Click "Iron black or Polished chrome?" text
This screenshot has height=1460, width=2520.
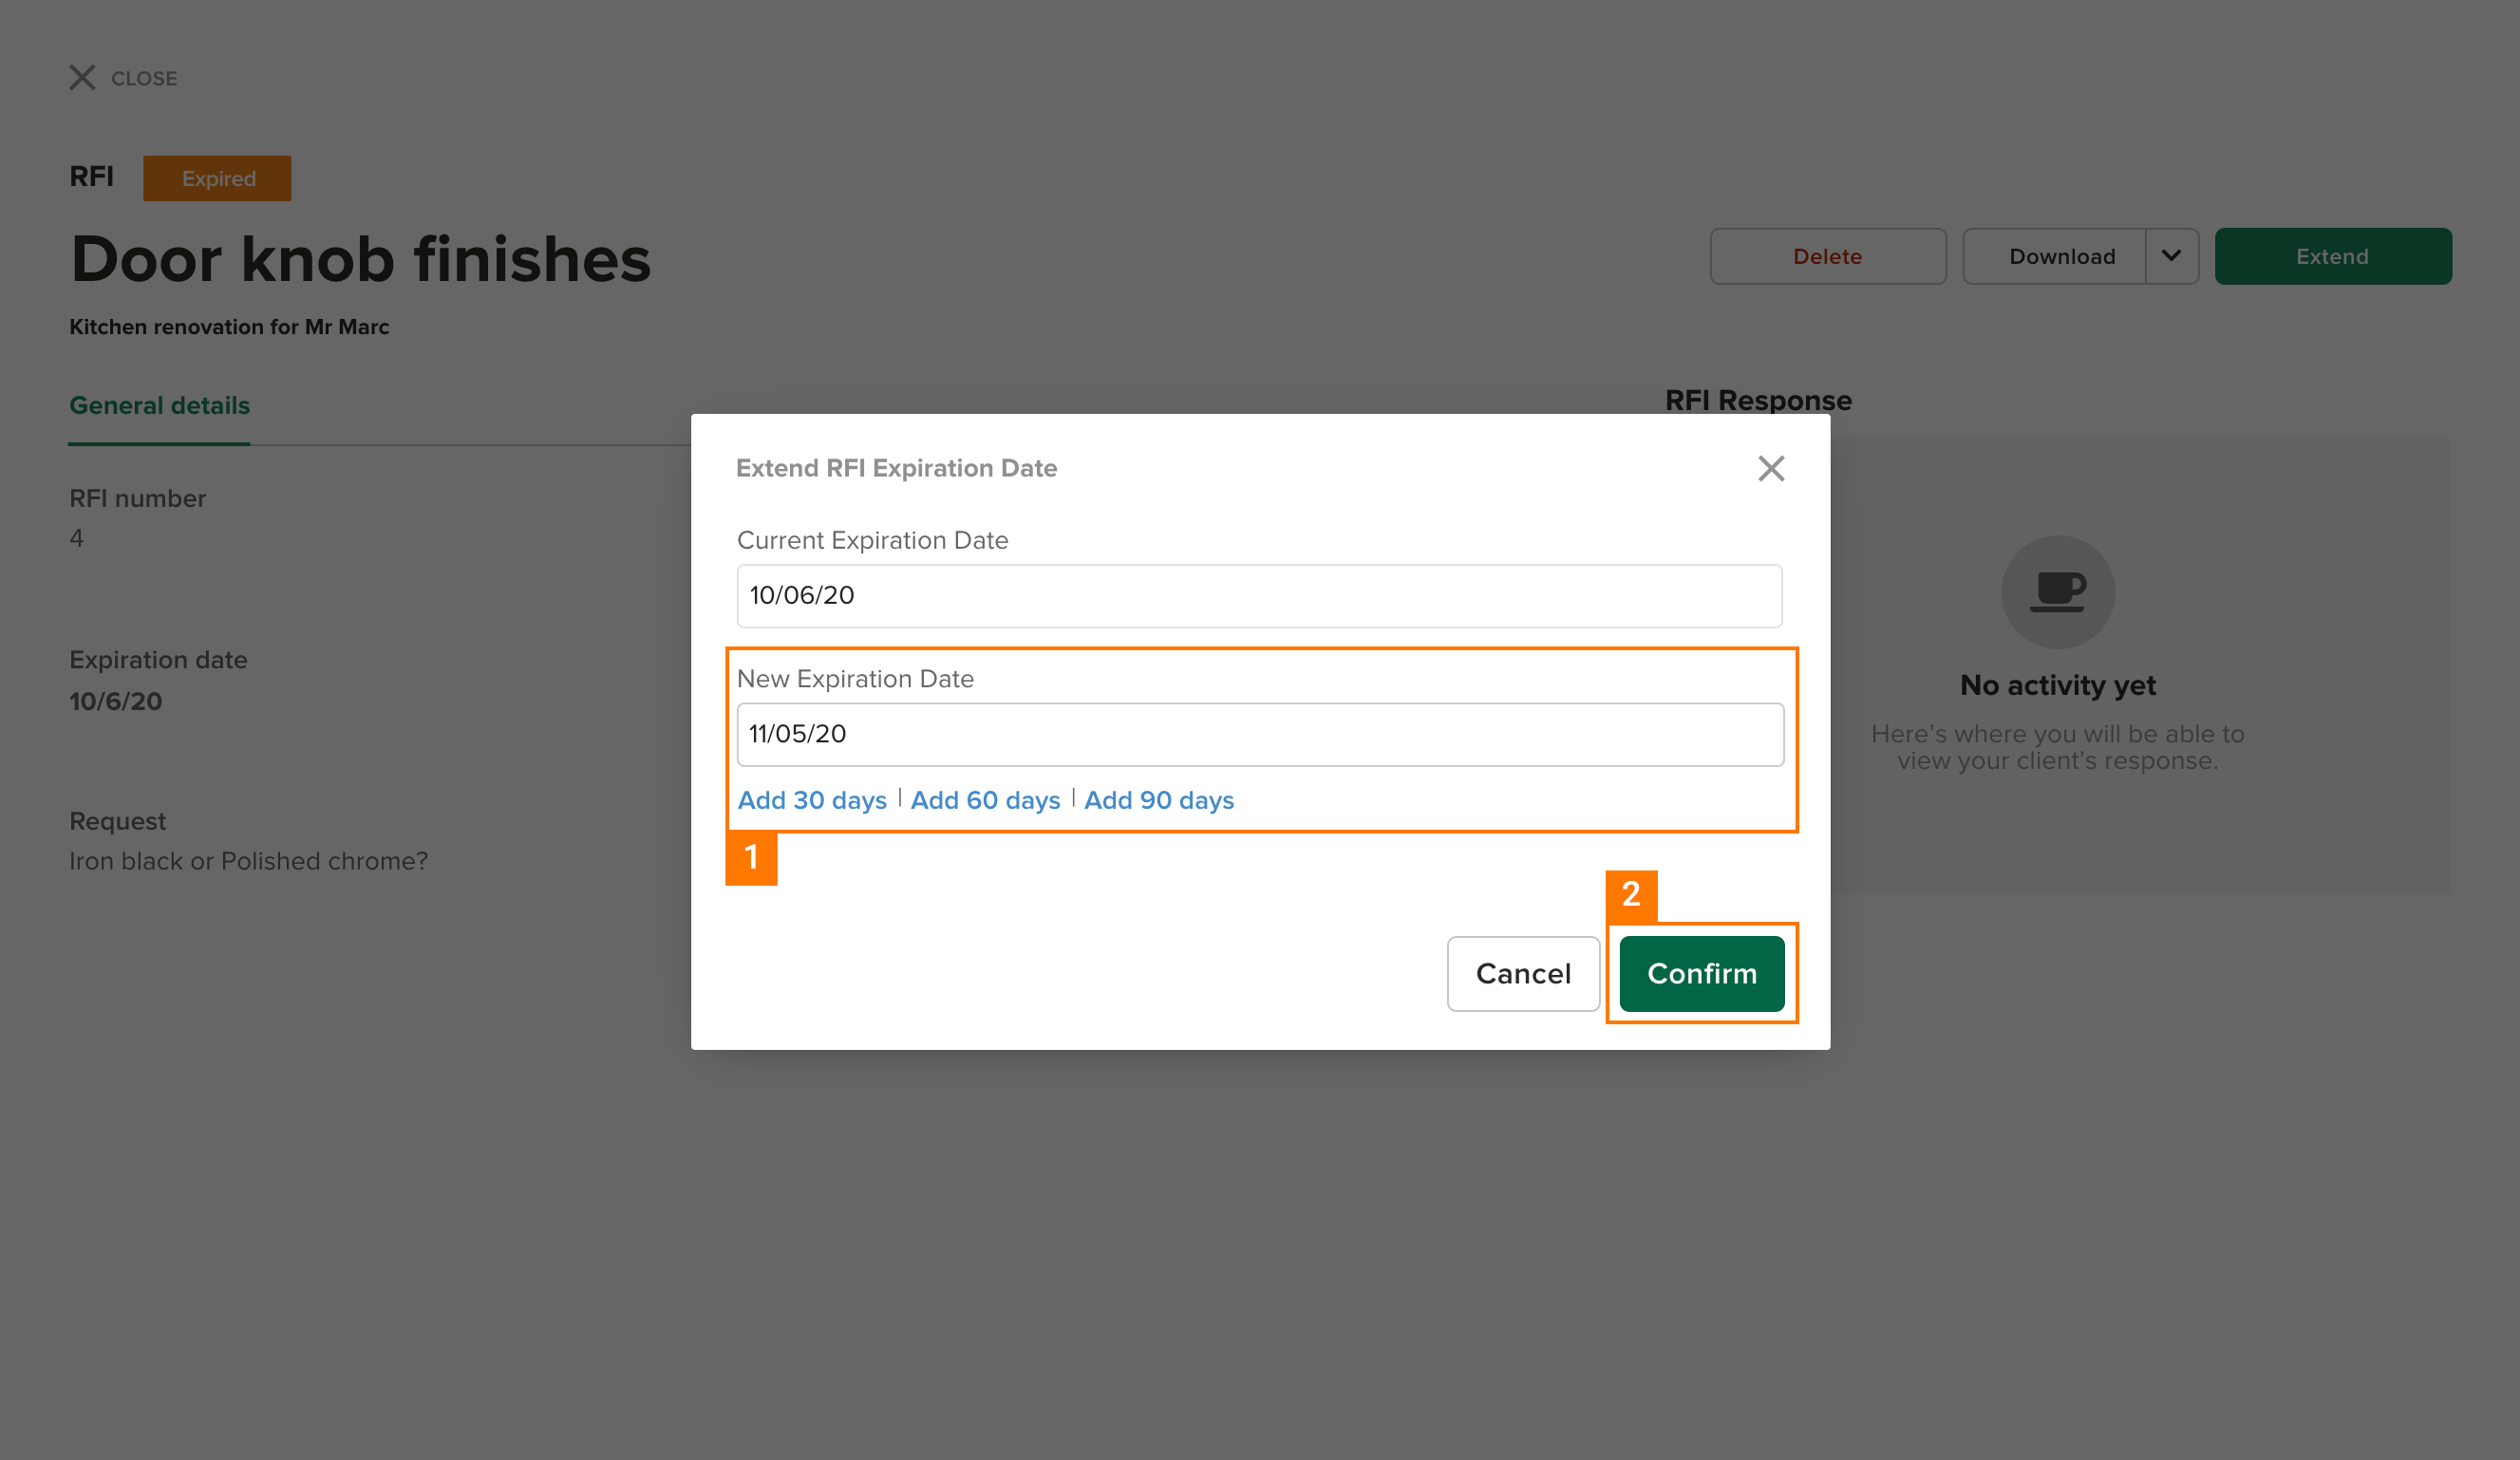[248, 861]
